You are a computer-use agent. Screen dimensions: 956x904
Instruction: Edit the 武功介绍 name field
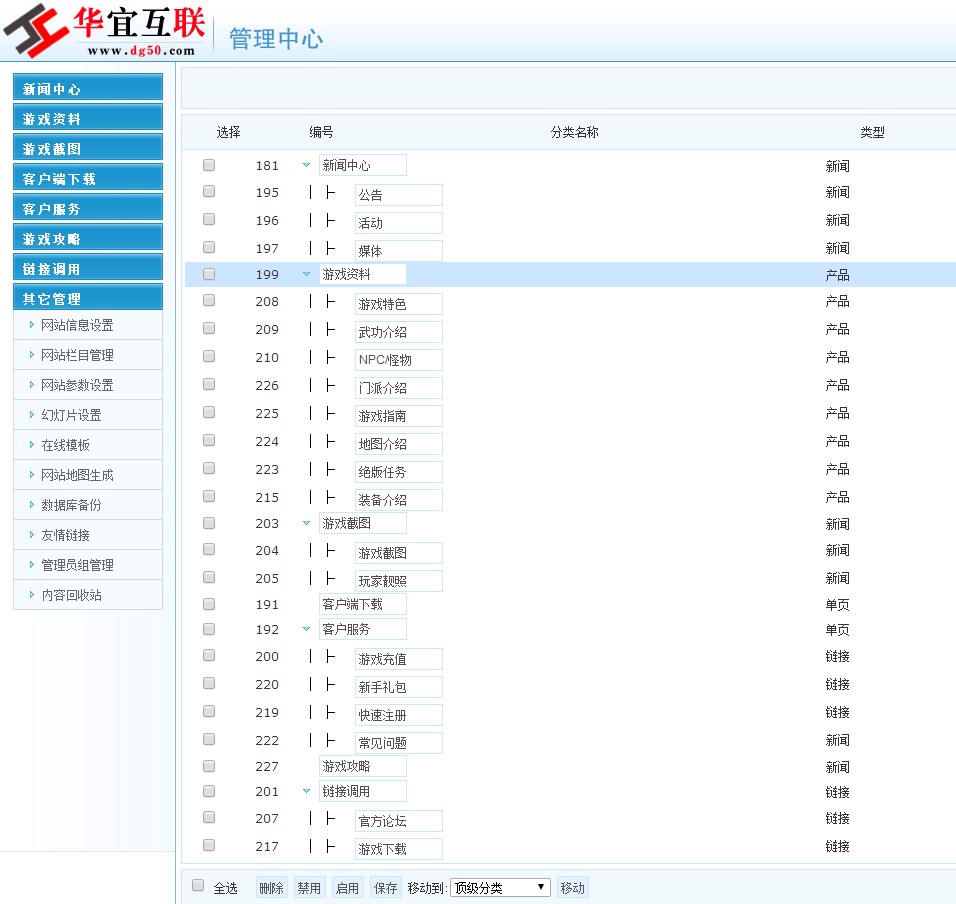[399, 332]
